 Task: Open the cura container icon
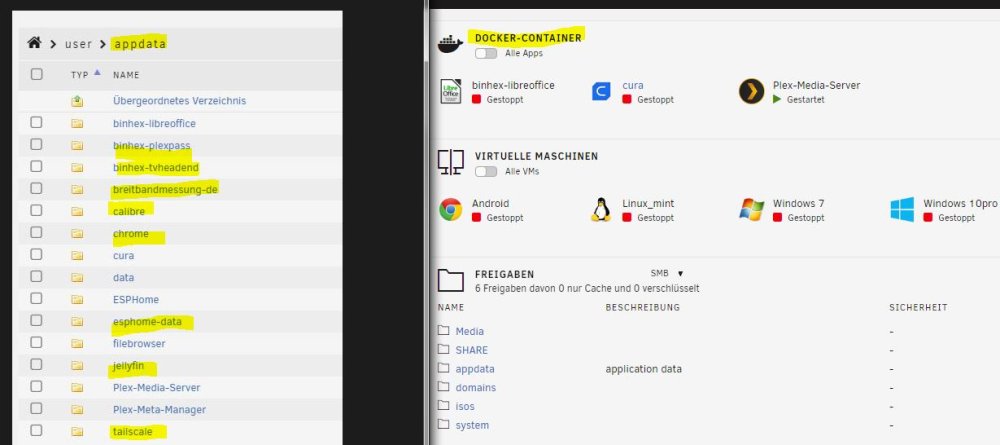click(601, 91)
